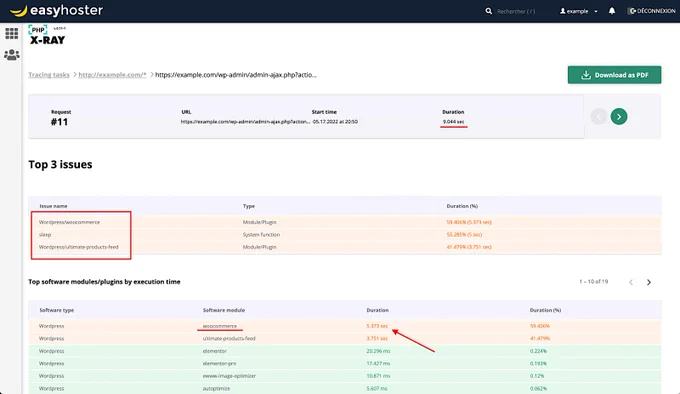
Task: Click elementor module cell
Action: pos(215,351)
